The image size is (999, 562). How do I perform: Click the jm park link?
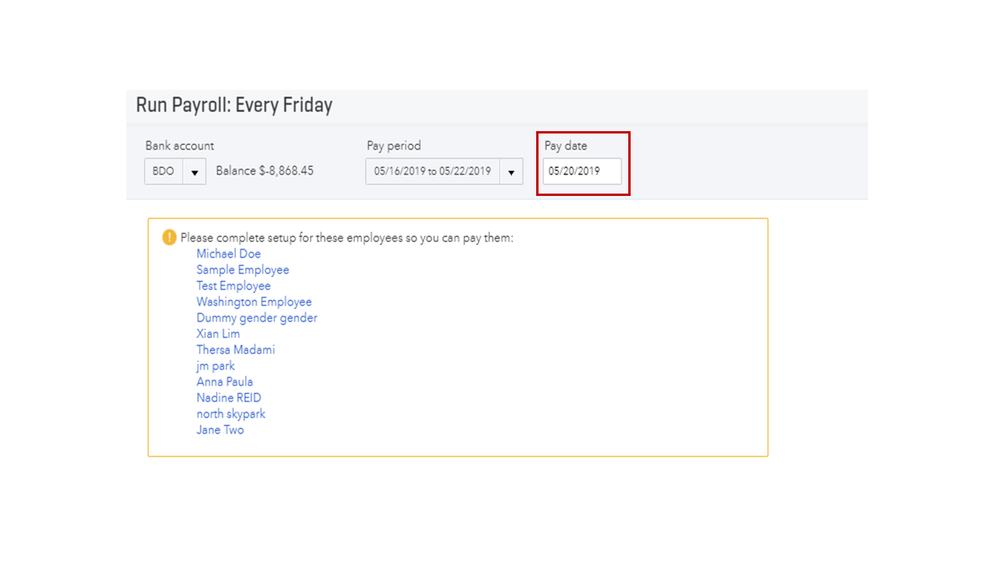[x=216, y=366]
